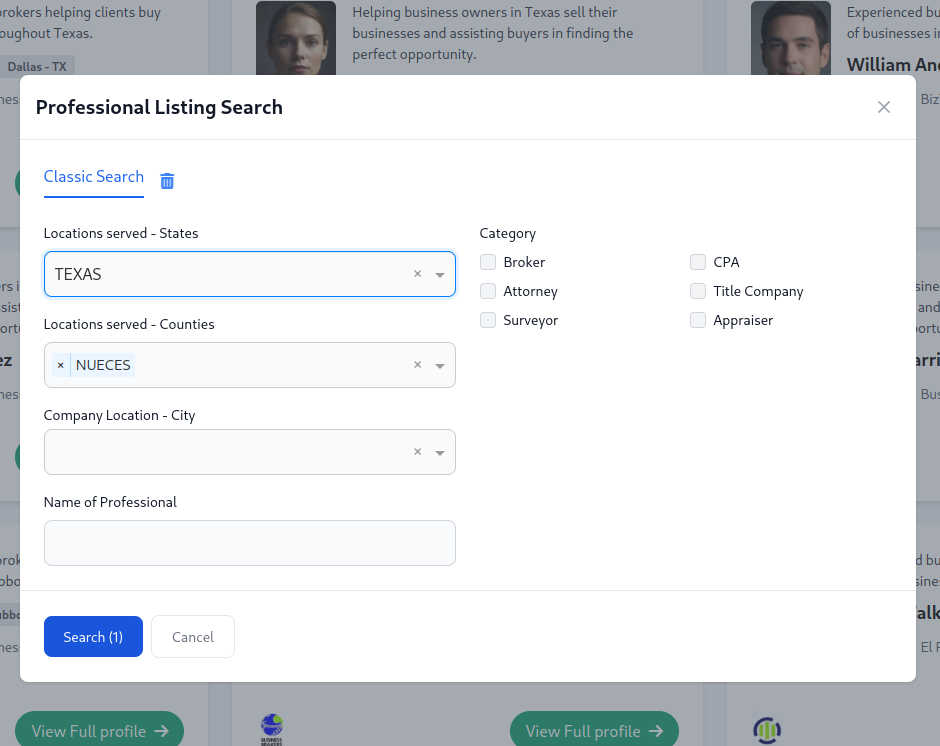Expand the States dropdown arrow

[440, 275]
